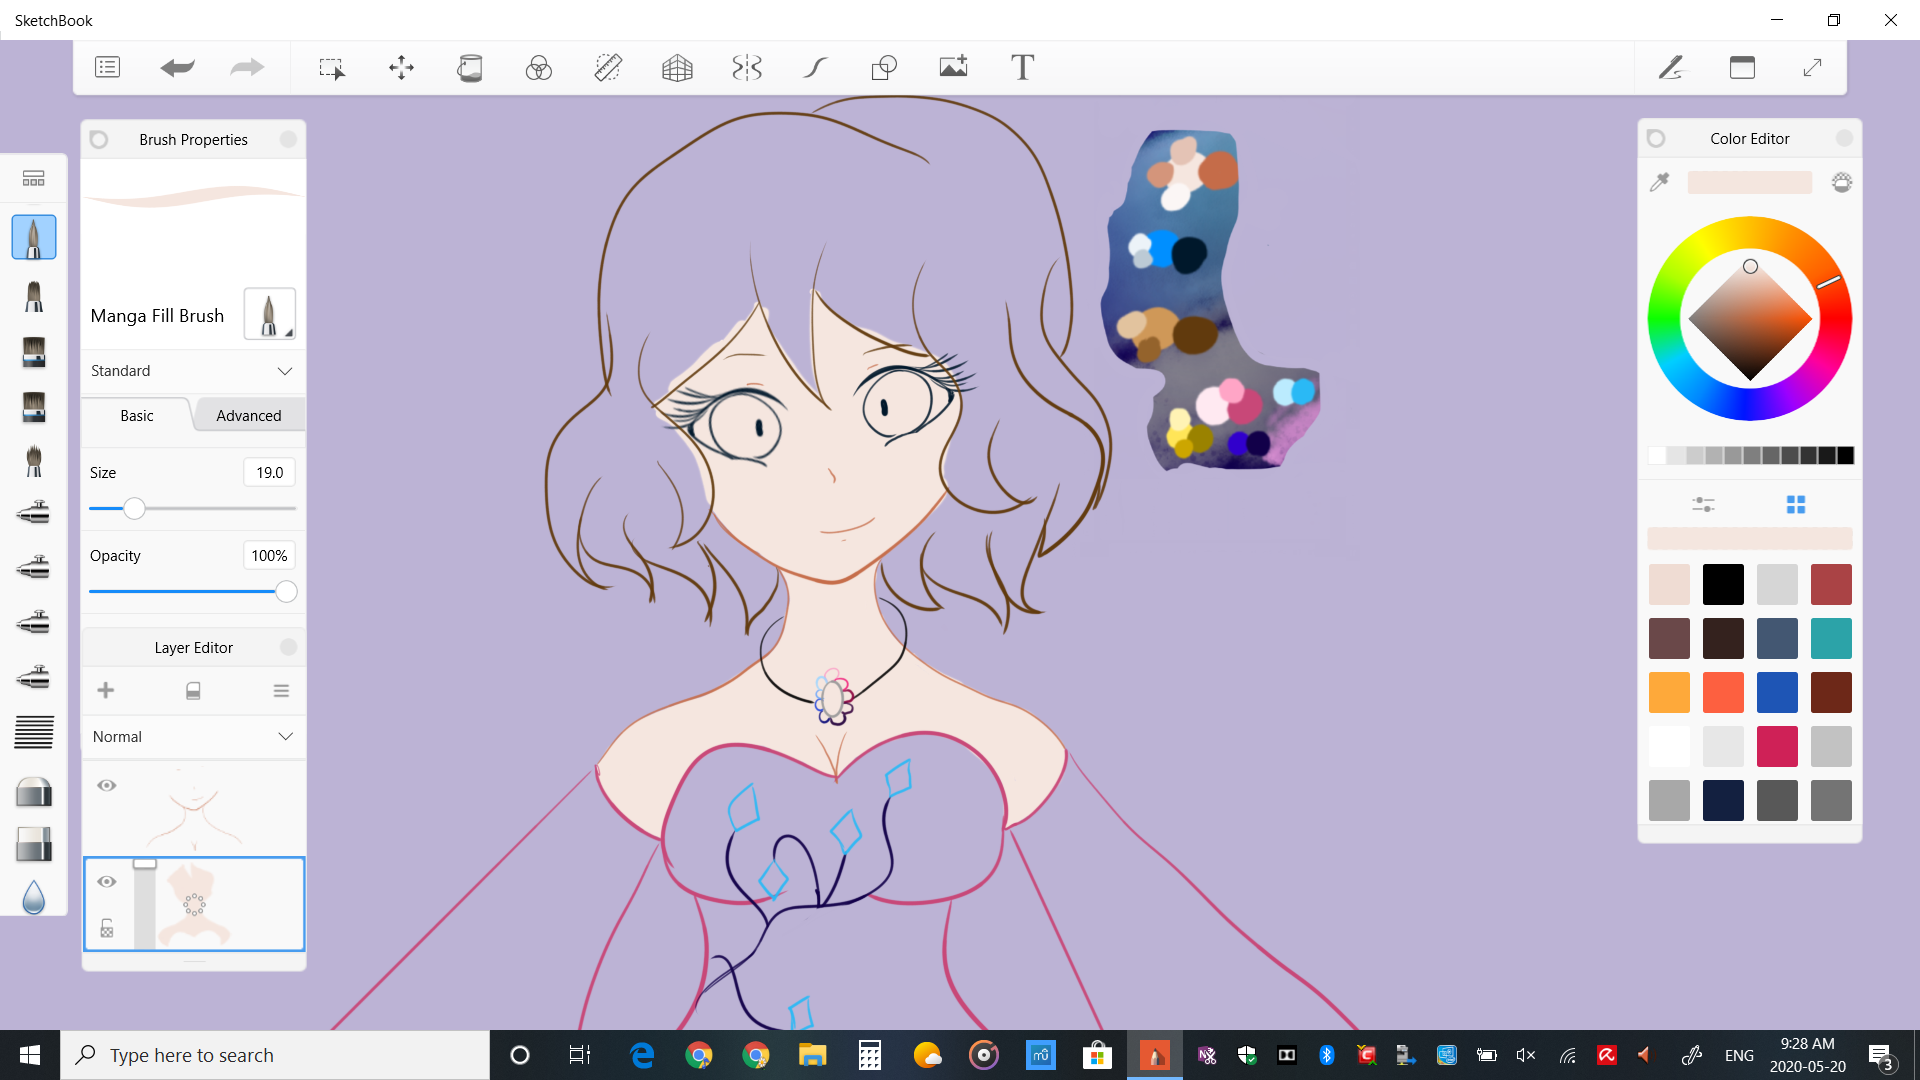Select the hard eraser tool
This screenshot has height=1080, width=1920.
[34, 845]
